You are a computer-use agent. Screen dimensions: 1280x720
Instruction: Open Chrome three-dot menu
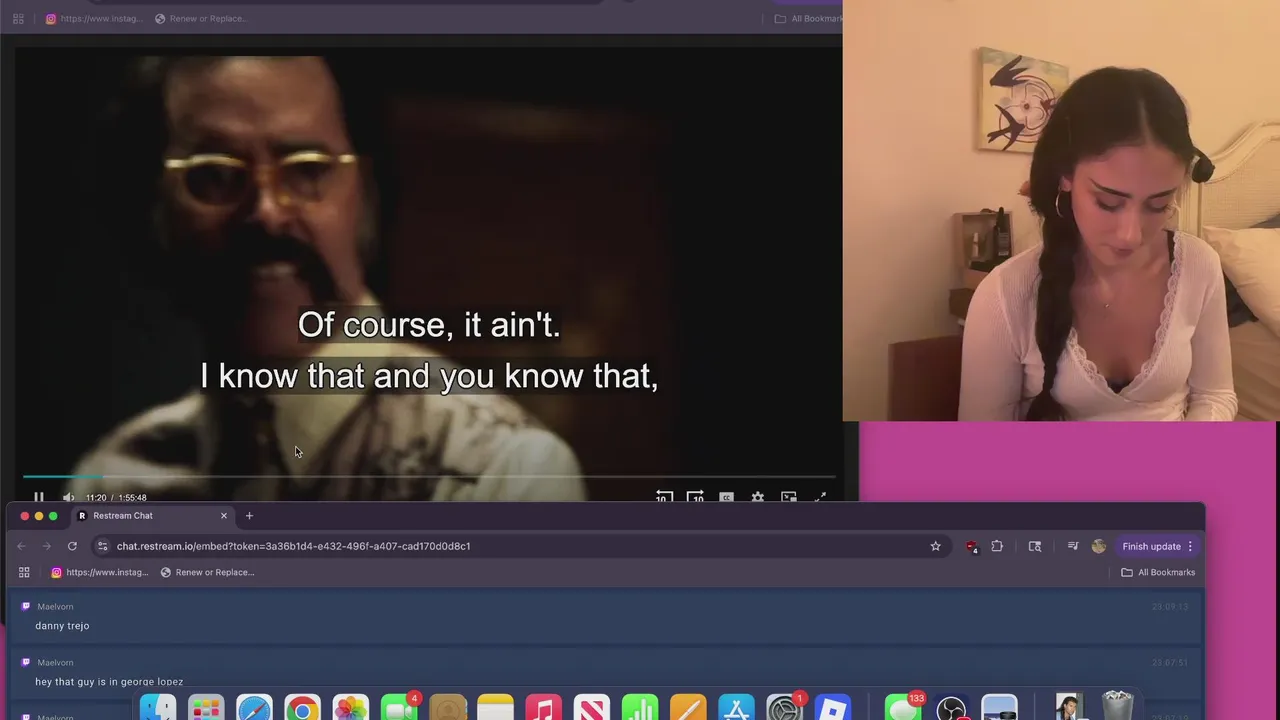tap(1190, 546)
